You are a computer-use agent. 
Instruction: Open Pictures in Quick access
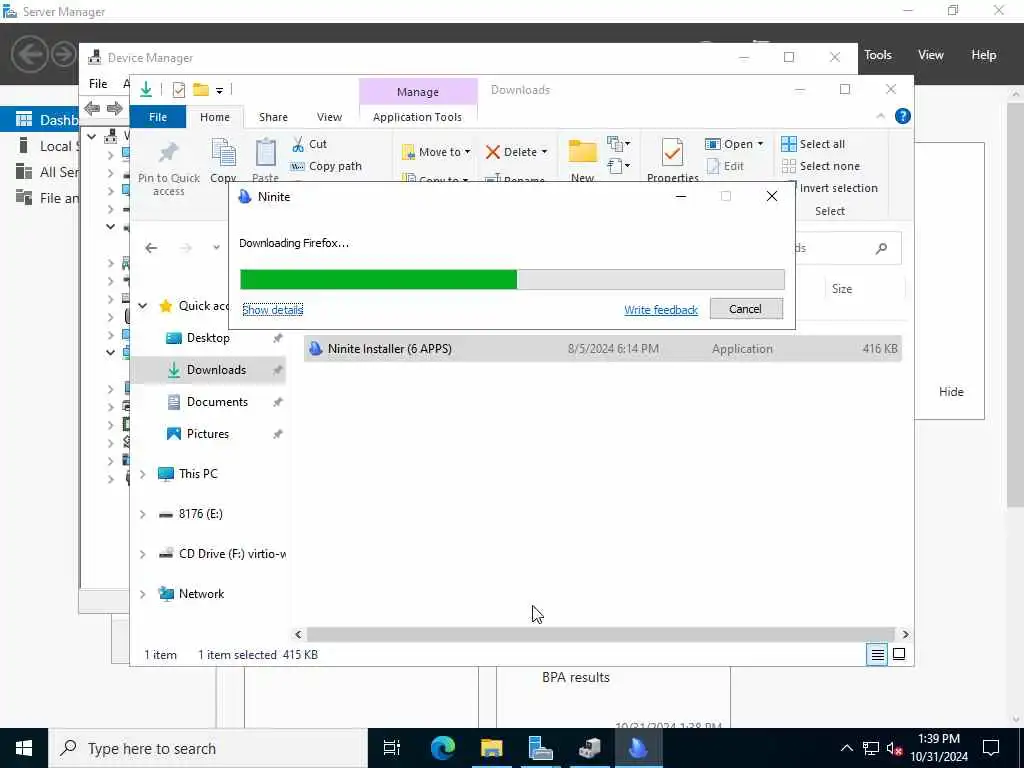(208, 434)
